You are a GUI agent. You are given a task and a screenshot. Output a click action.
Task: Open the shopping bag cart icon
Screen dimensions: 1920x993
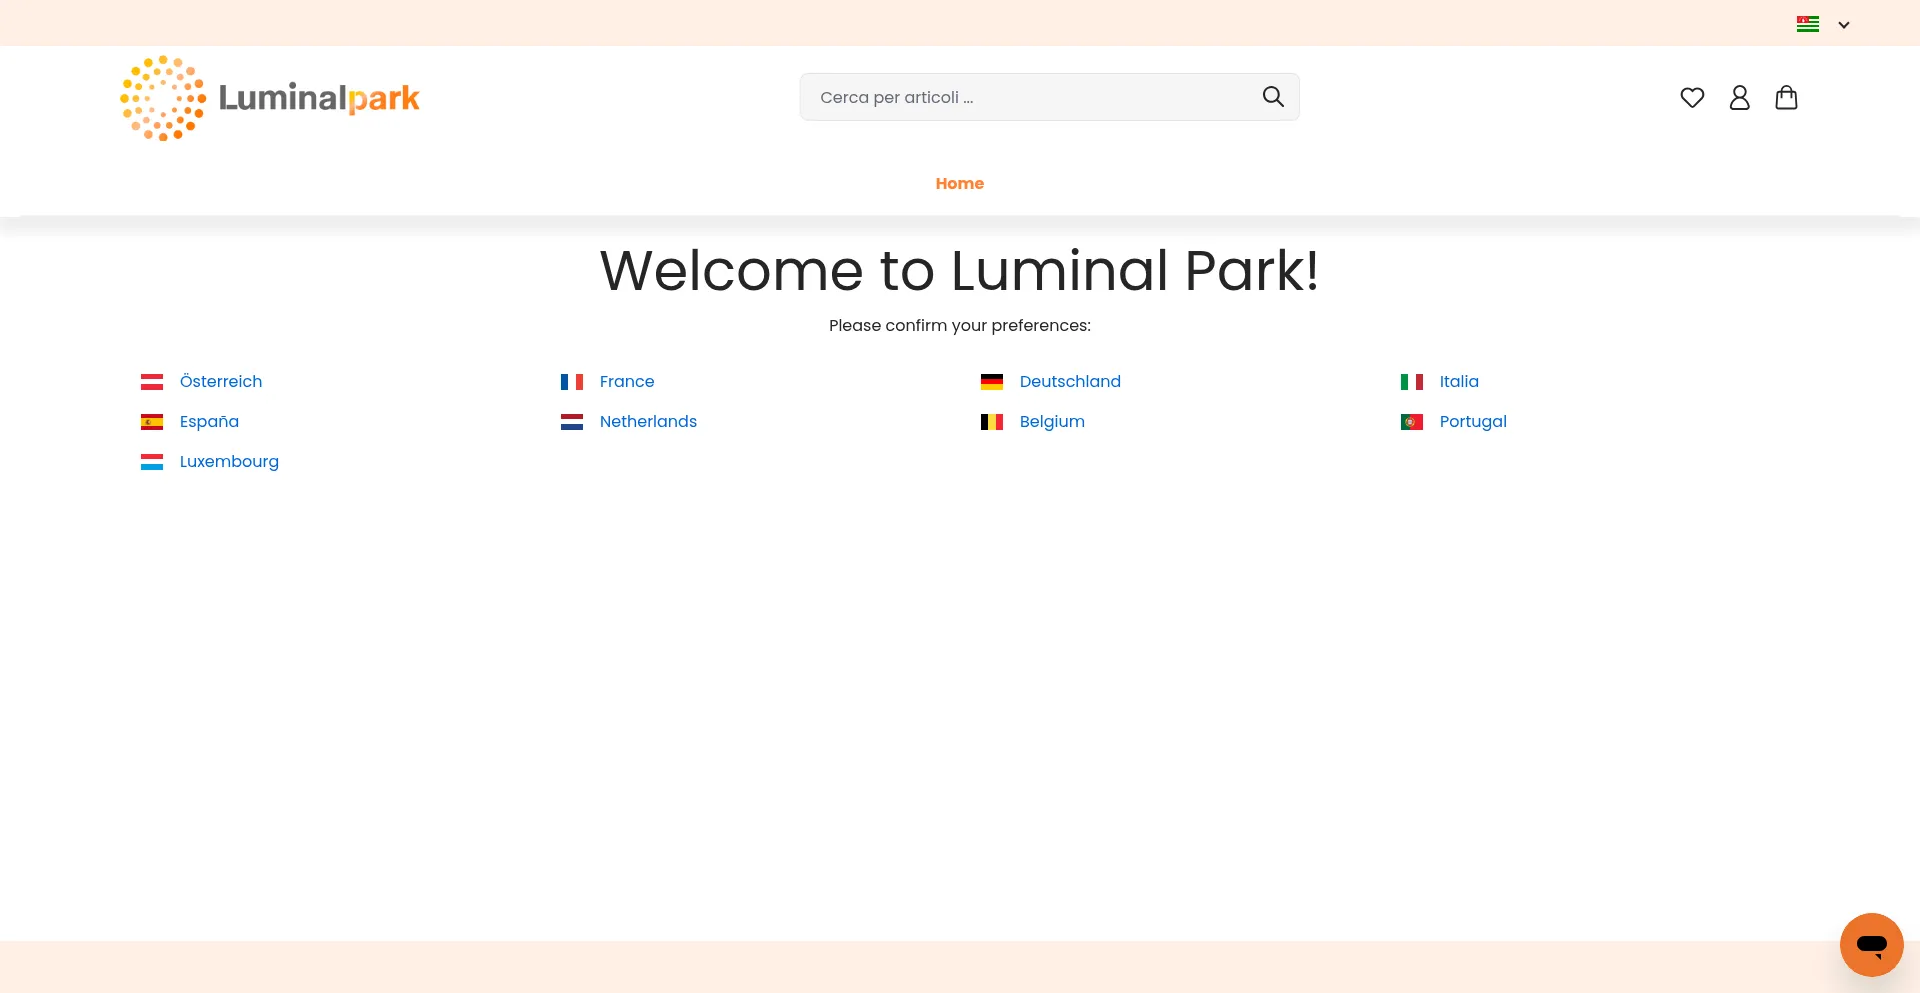(1786, 98)
